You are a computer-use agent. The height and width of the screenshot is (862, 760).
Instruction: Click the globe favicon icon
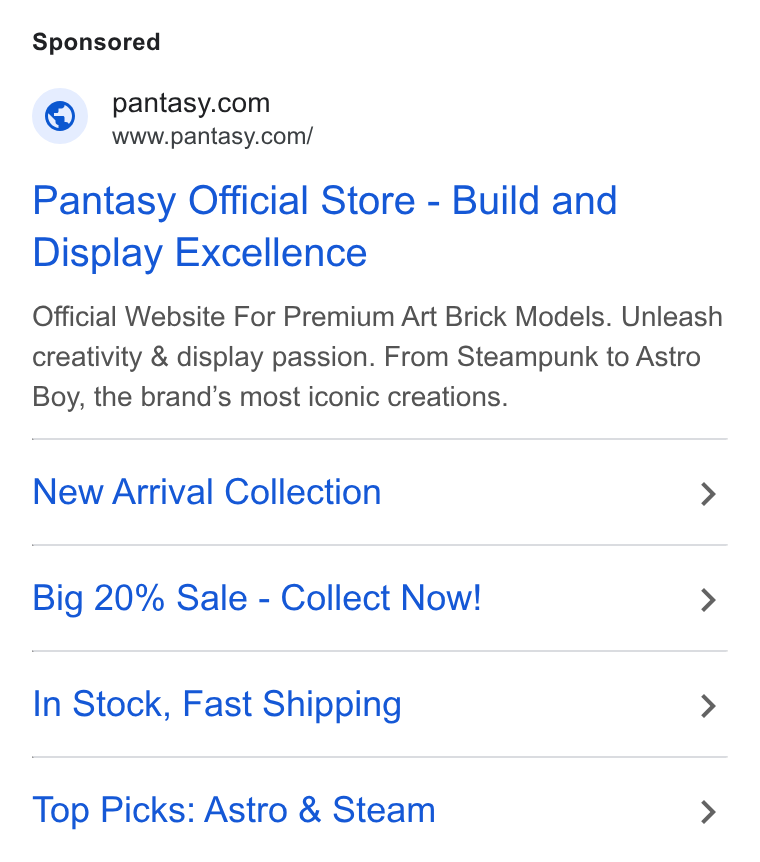pos(60,116)
